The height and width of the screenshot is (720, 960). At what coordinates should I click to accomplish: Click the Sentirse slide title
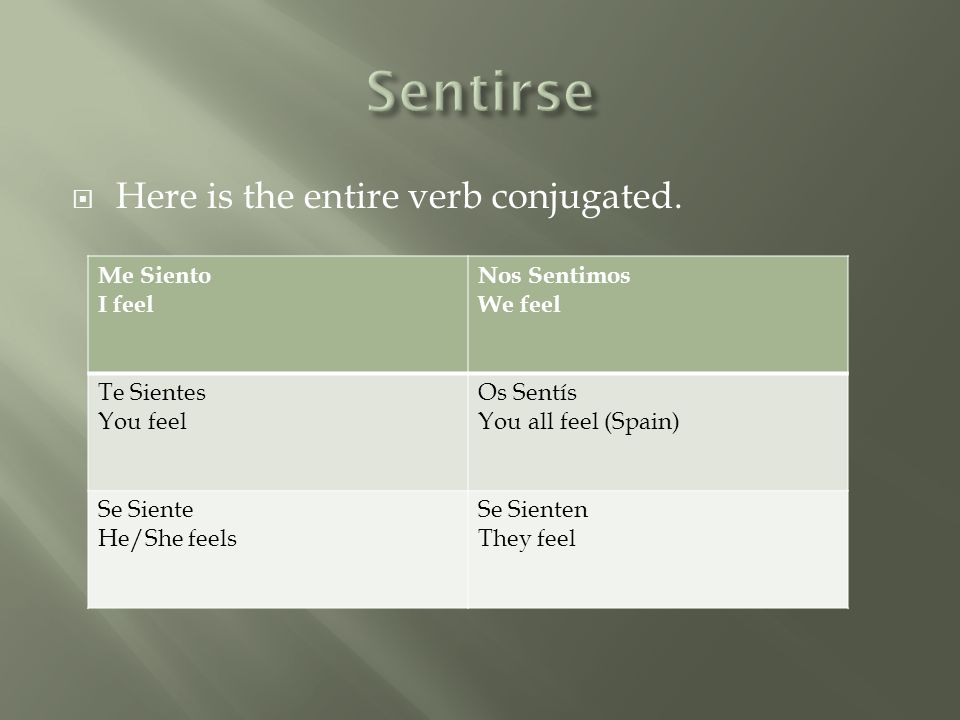481,92
